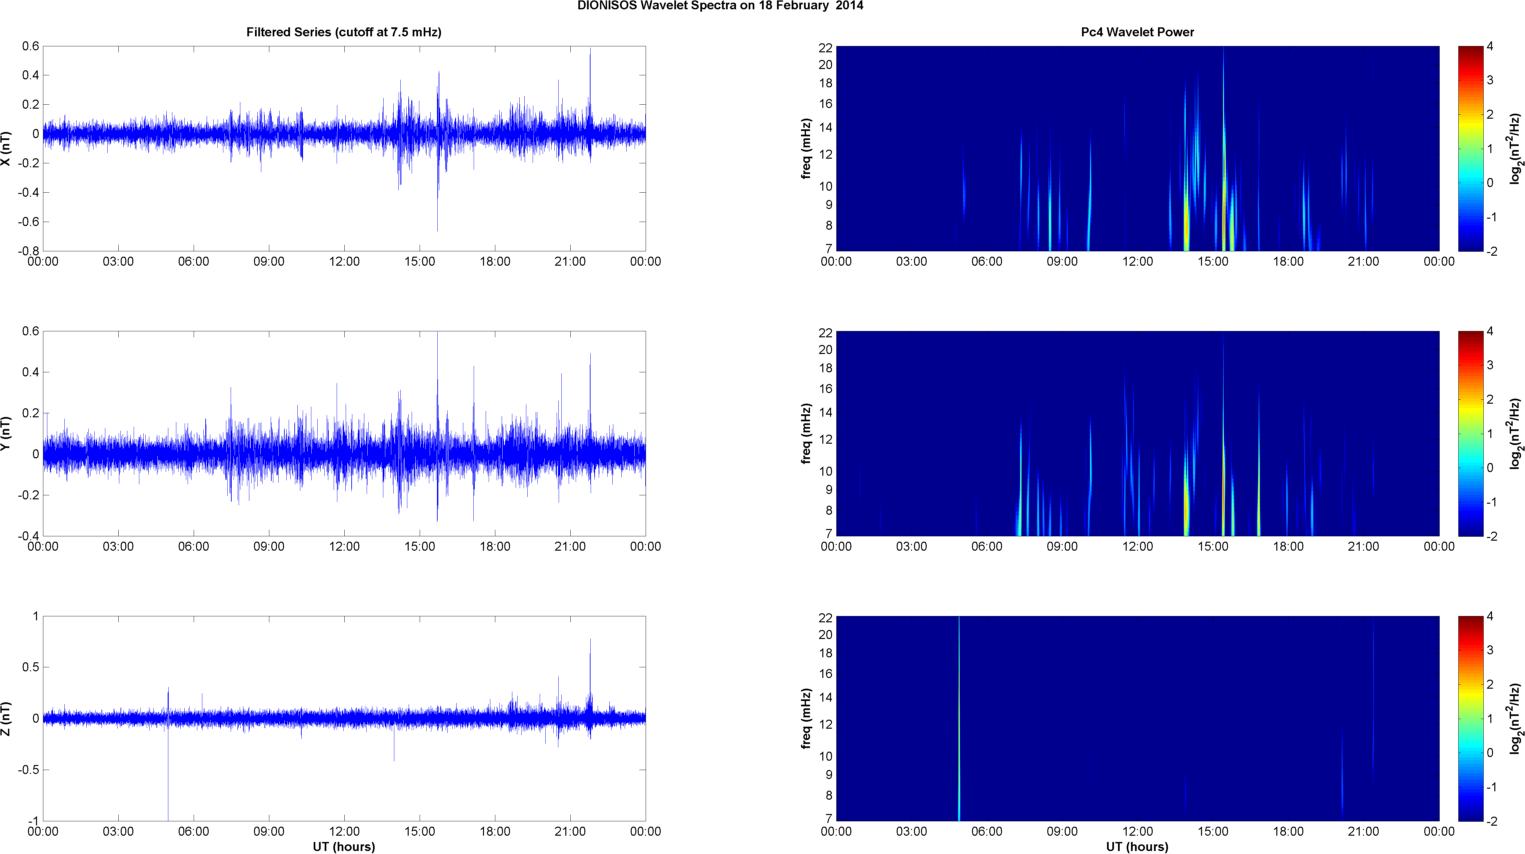Click the color bar beside the Z spectrogram

pos(1470,718)
